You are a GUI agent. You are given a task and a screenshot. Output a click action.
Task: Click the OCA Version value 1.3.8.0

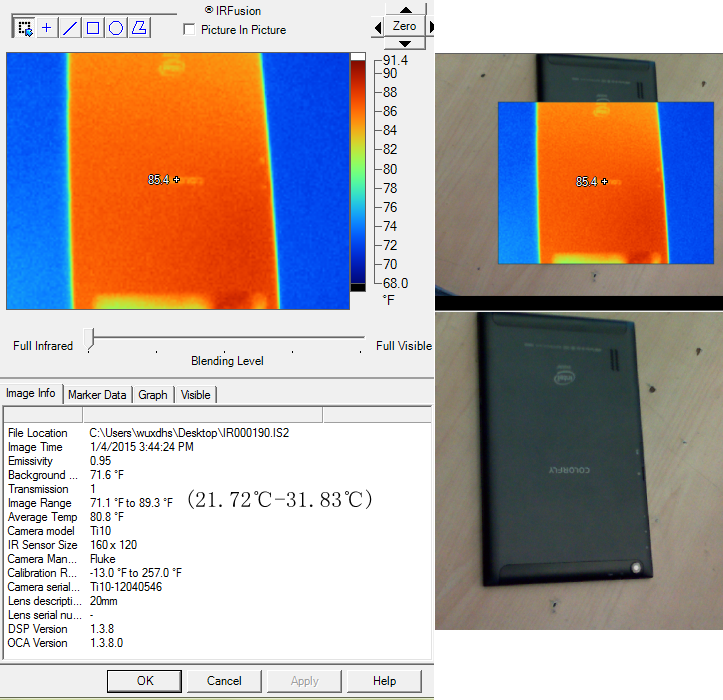pyautogui.click(x=107, y=643)
